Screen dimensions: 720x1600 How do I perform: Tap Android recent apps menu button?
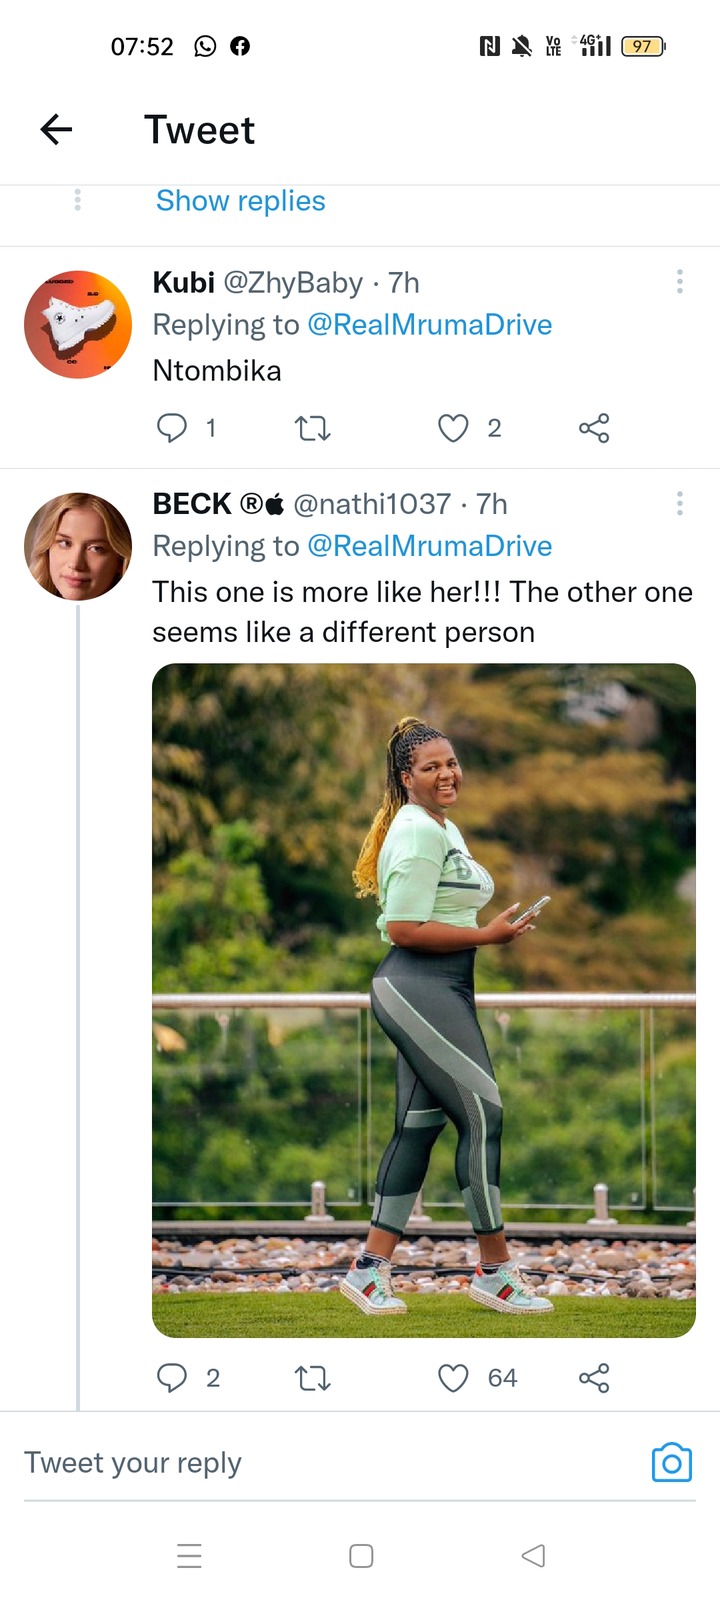click(x=189, y=1556)
